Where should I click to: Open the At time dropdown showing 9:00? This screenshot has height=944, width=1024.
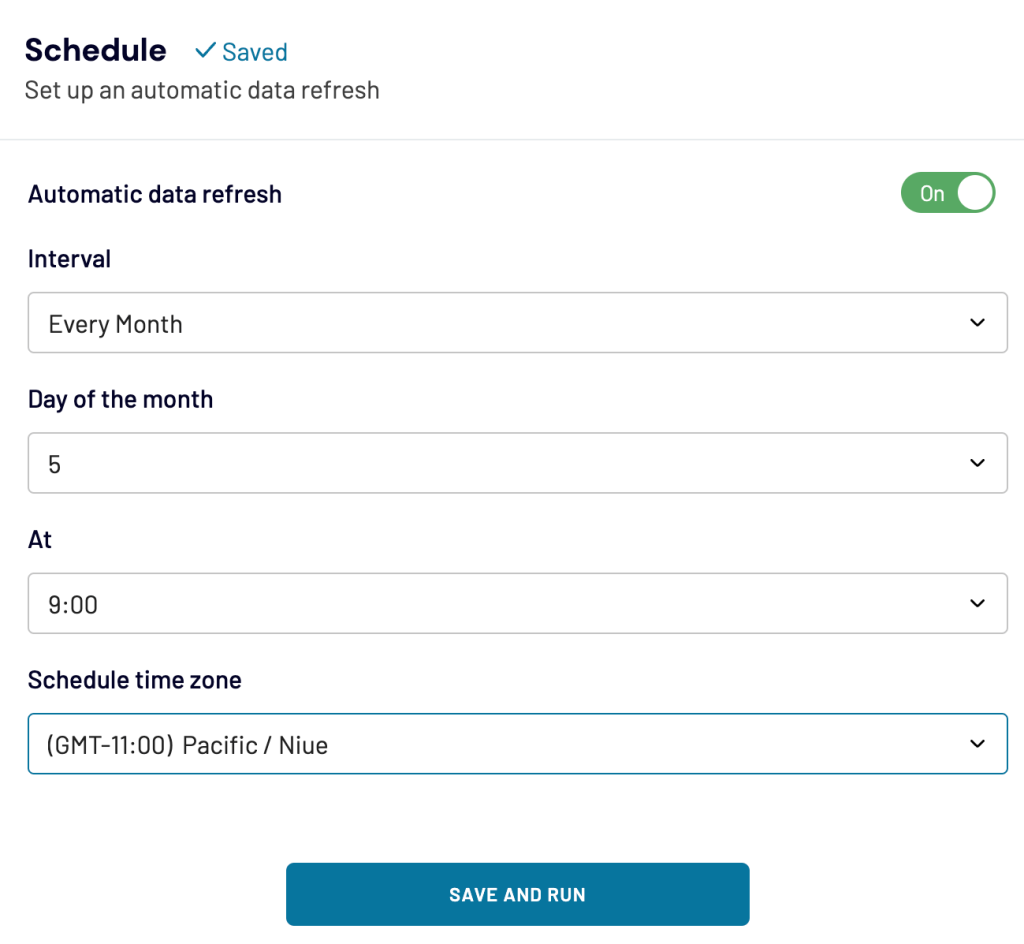[500, 603]
